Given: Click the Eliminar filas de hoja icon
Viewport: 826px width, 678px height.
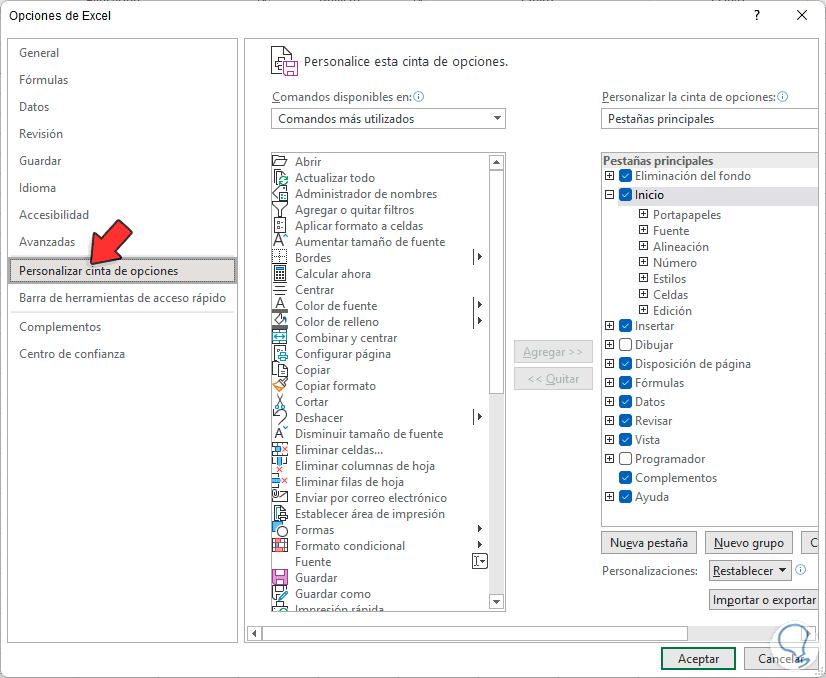Looking at the screenshot, I should pos(280,482).
